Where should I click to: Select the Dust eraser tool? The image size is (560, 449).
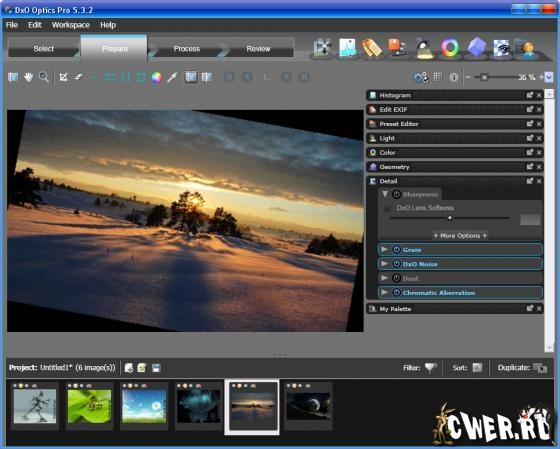[x=79, y=77]
